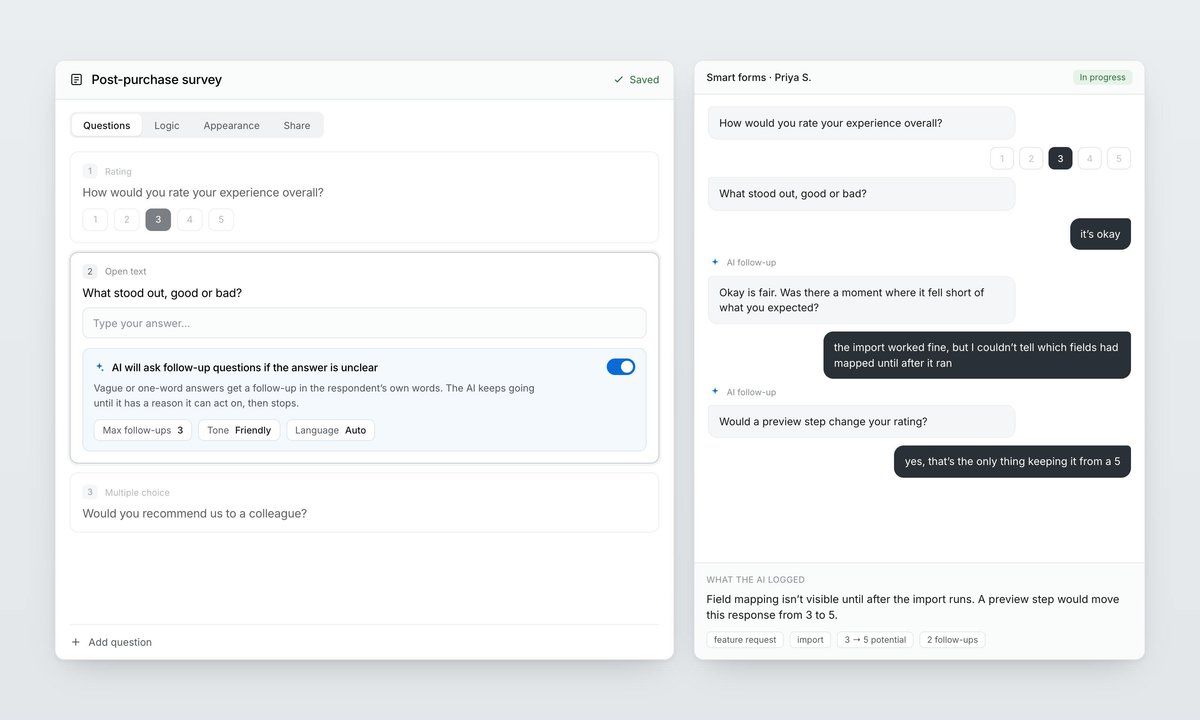This screenshot has width=1200, height=720.
Task: Choose rating 5 in the Smart forms chat
Action: click(x=1119, y=158)
